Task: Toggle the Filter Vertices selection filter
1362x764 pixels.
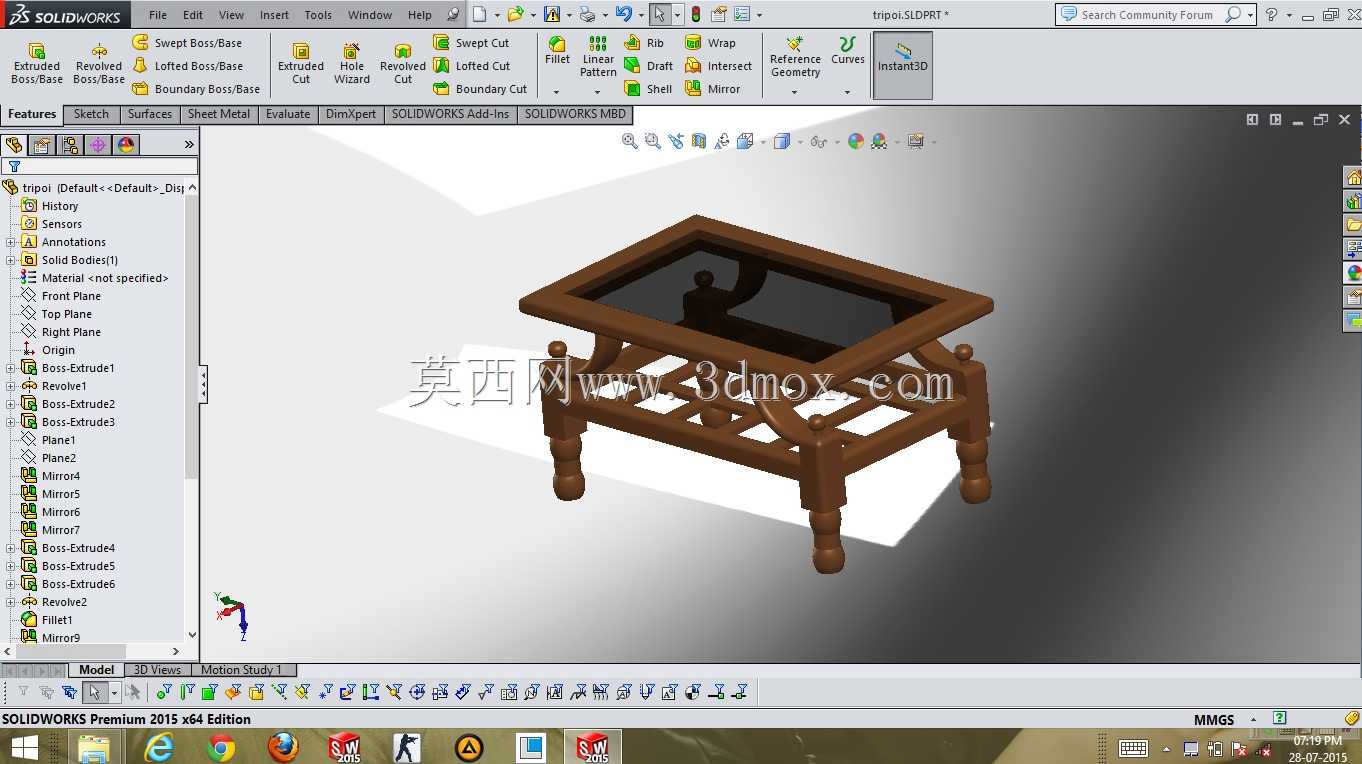Action: pyautogui.click(x=165, y=692)
